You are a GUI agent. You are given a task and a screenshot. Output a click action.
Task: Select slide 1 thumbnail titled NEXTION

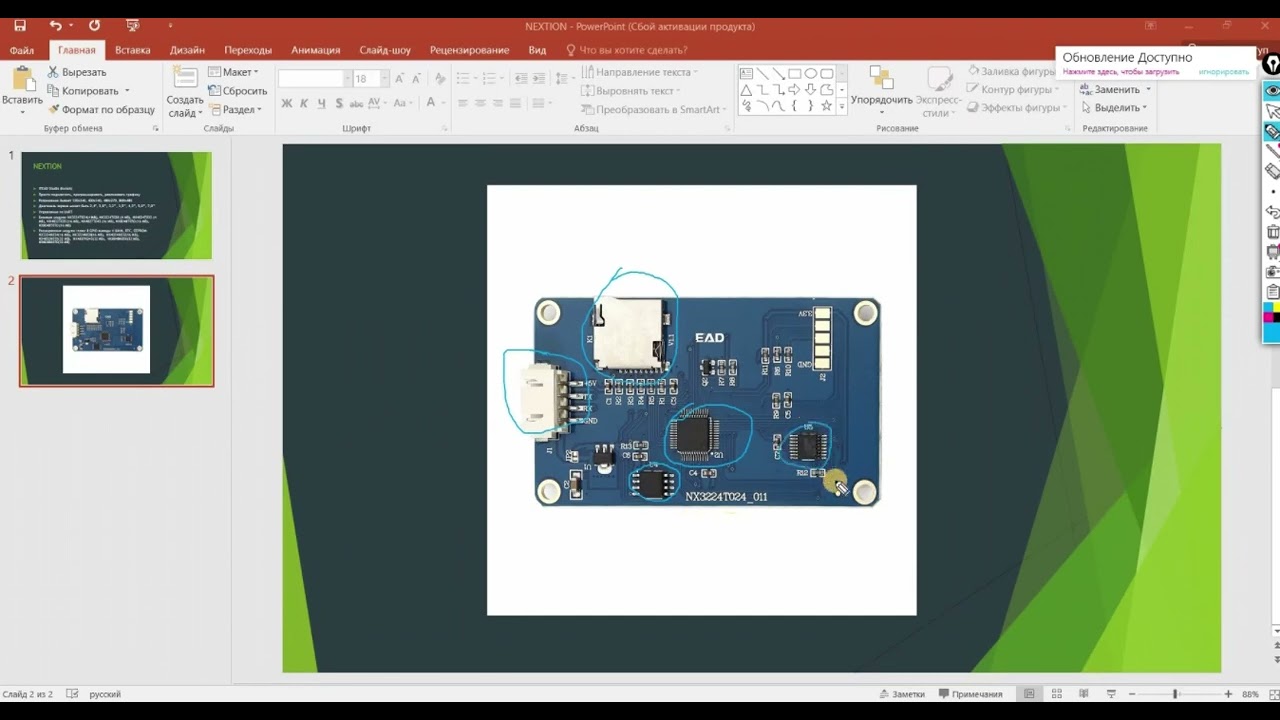tap(116, 206)
